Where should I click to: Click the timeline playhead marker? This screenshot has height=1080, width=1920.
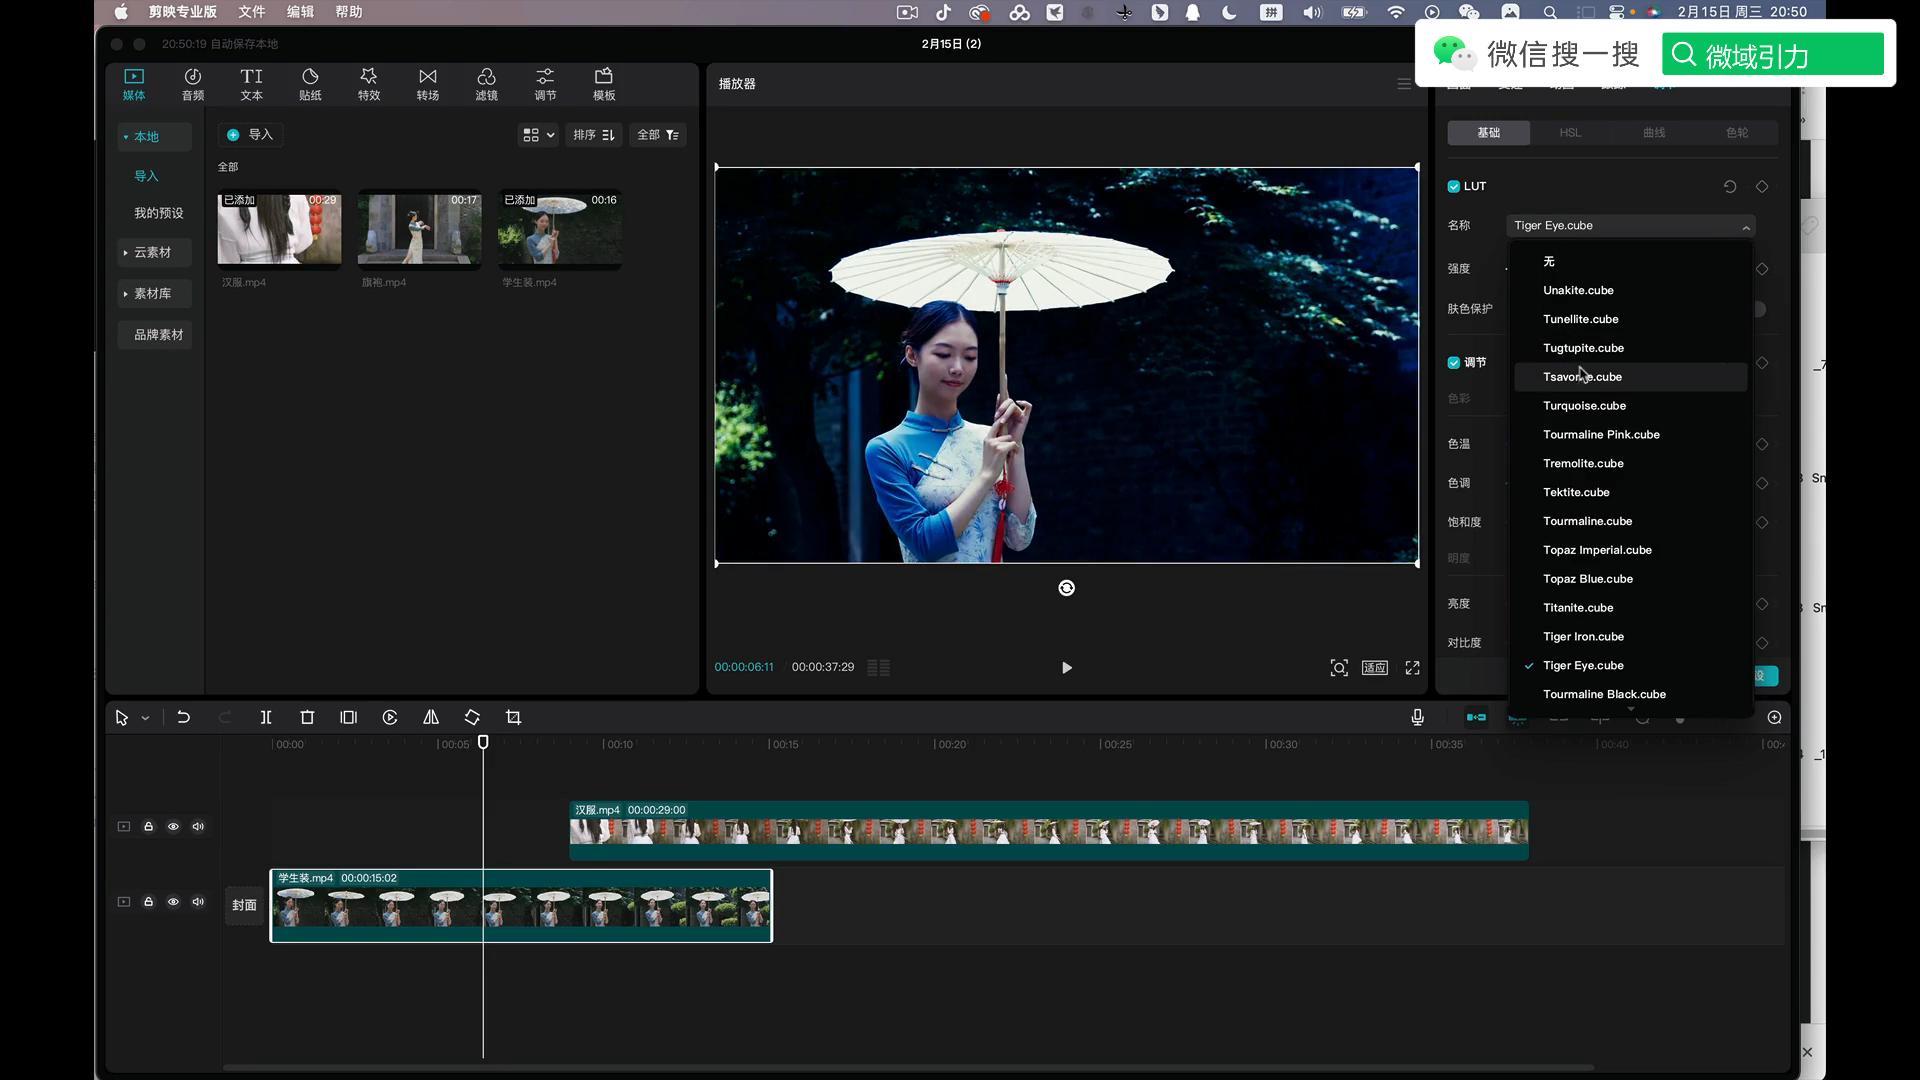[x=483, y=742]
